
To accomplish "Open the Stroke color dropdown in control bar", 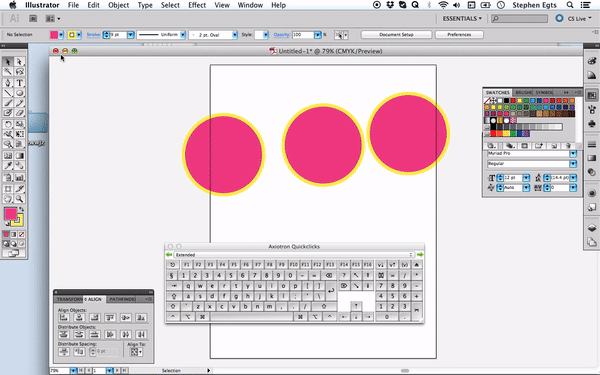I will coord(79,35).
